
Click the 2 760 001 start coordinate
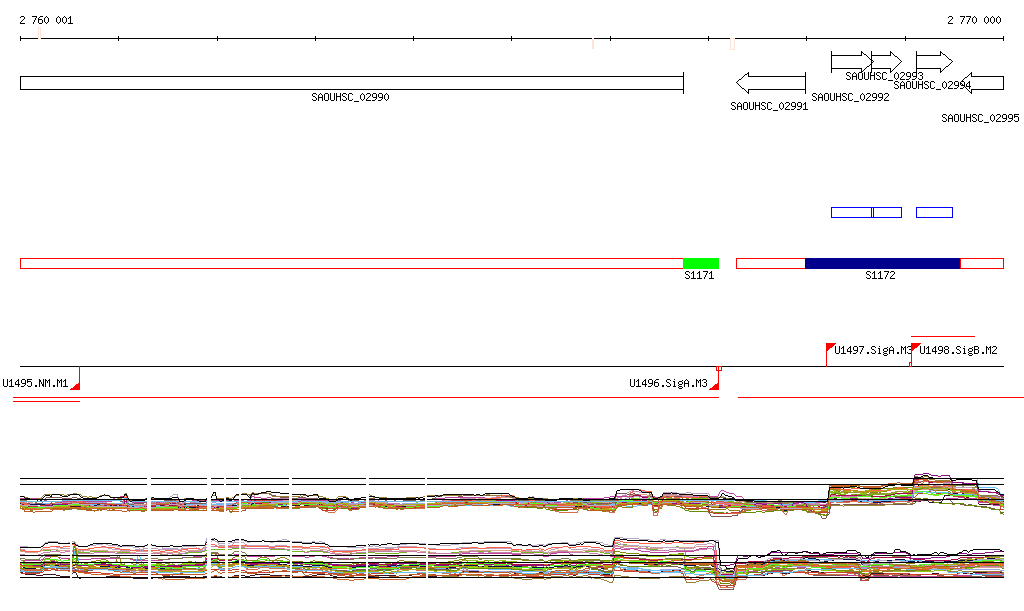point(46,20)
